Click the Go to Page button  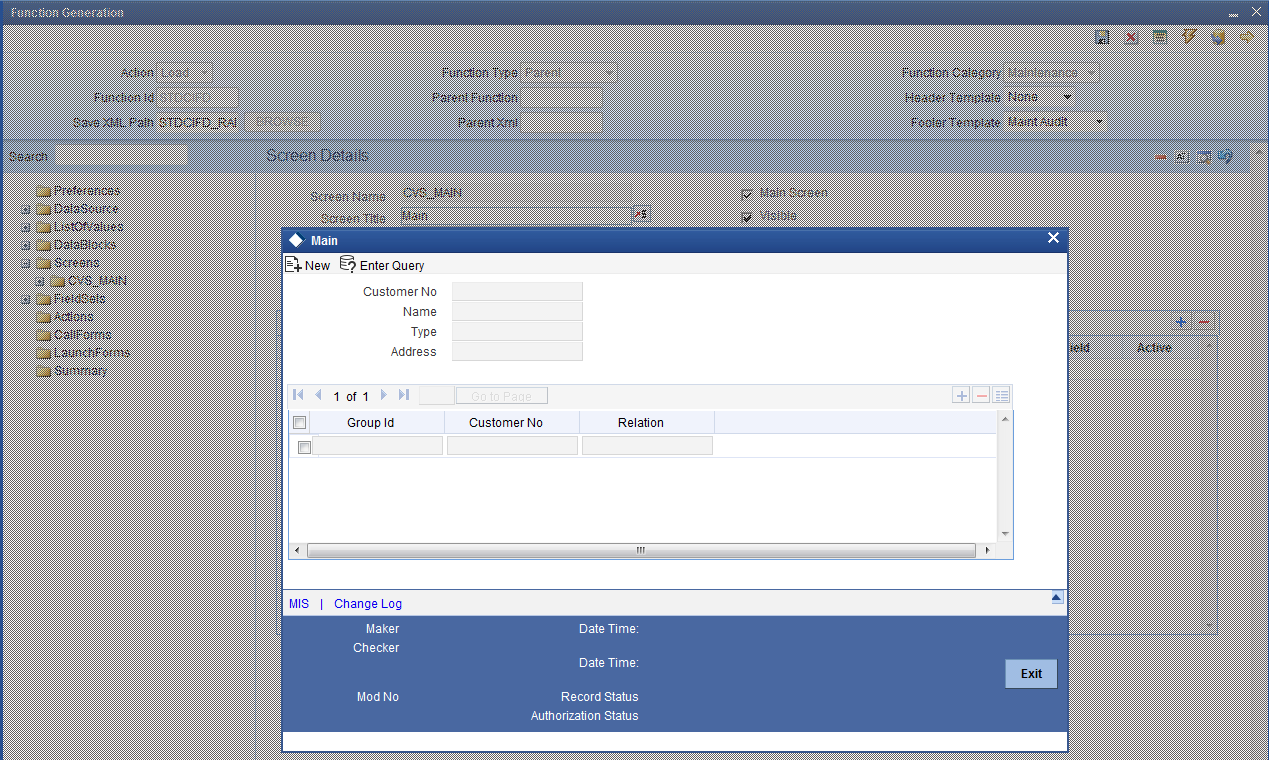(501, 396)
